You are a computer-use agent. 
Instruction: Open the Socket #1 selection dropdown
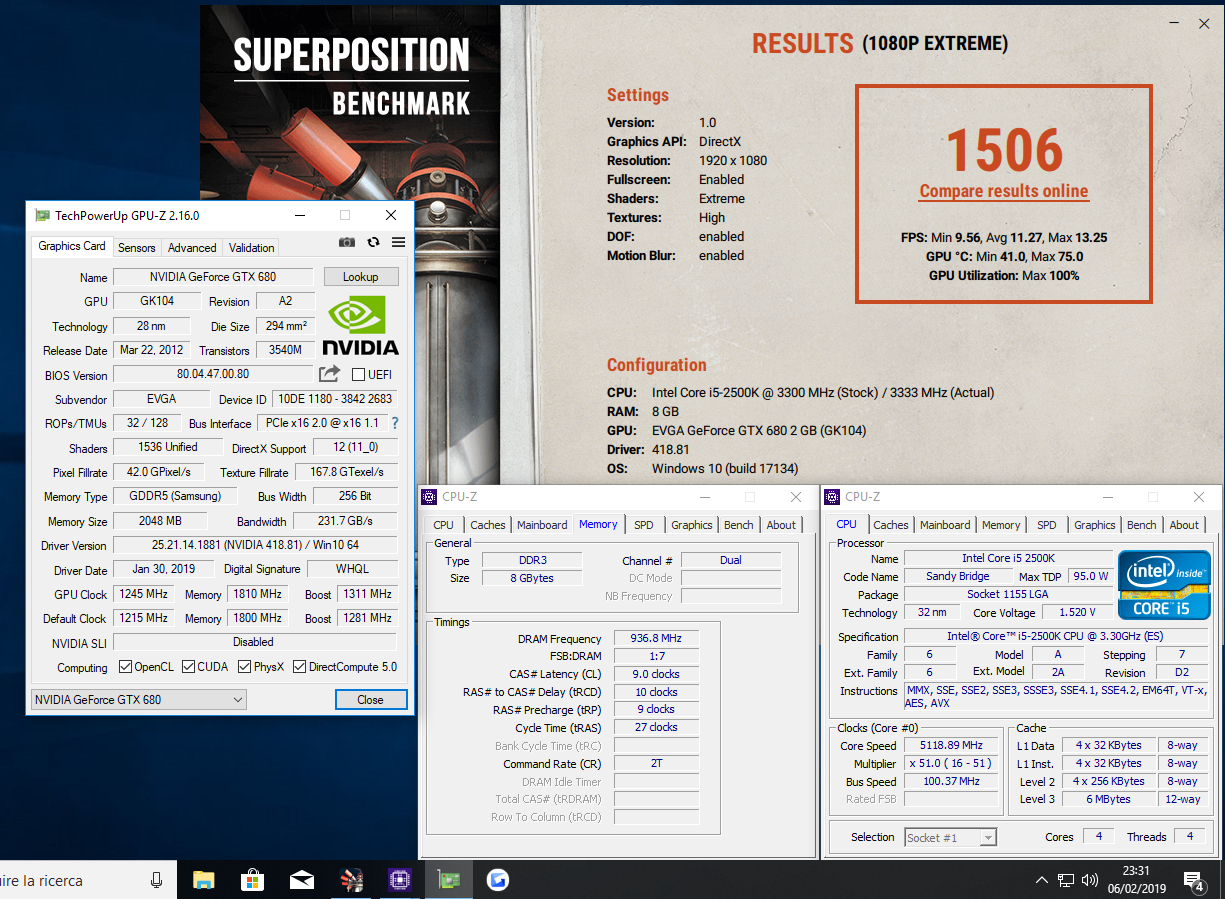click(951, 837)
